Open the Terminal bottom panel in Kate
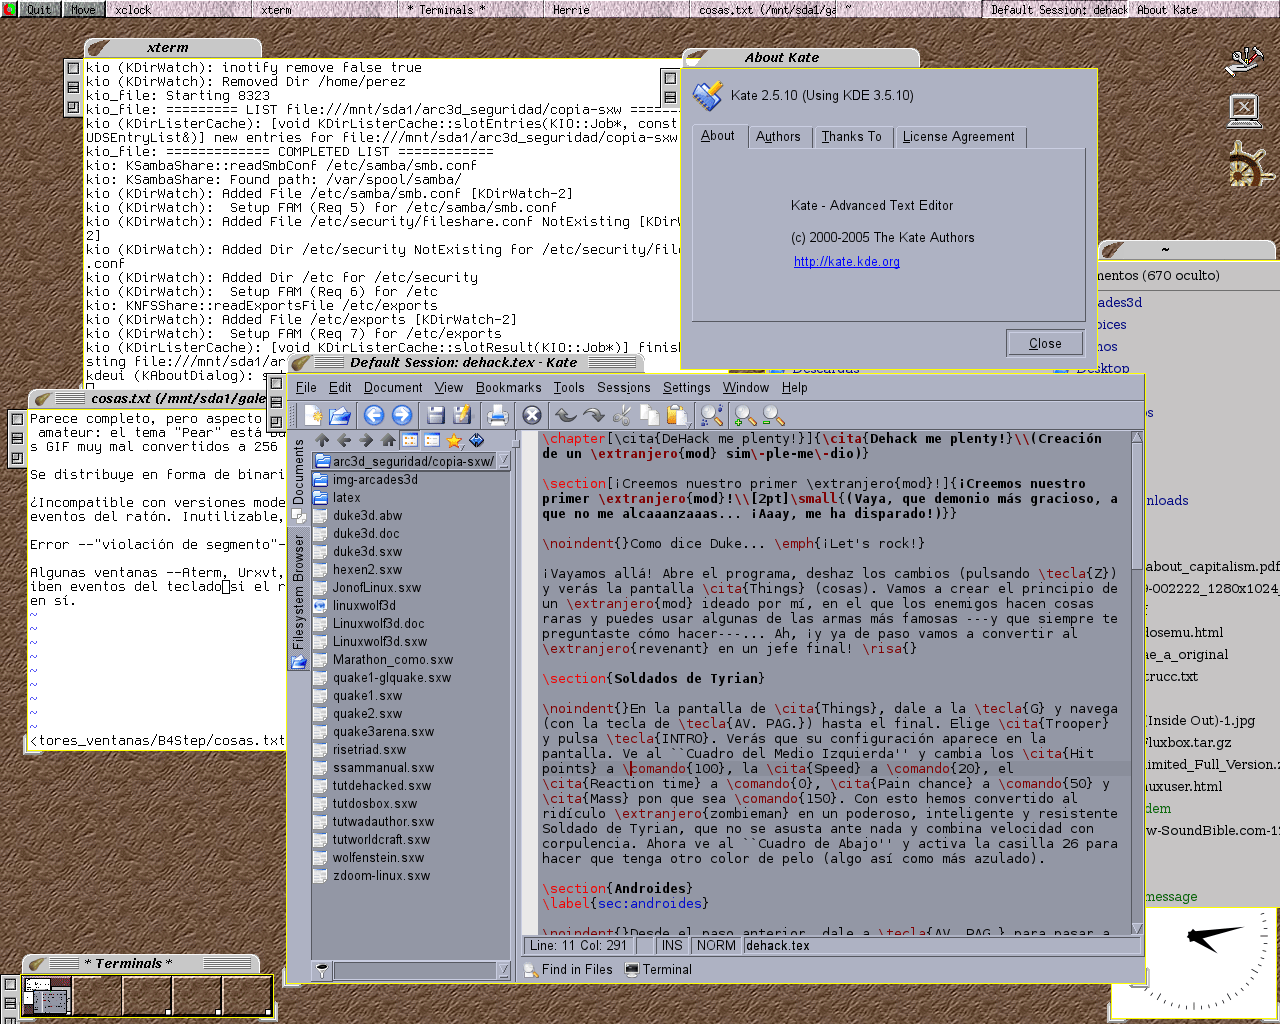Image resolution: width=1280 pixels, height=1024 pixels. click(x=659, y=970)
